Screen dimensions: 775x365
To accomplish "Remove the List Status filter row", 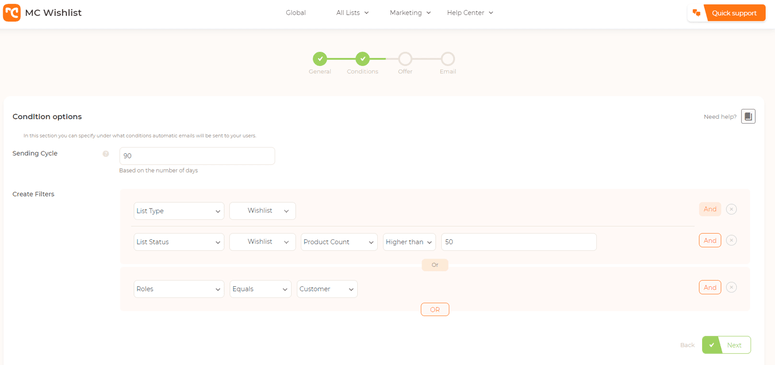I will pyautogui.click(x=731, y=240).
